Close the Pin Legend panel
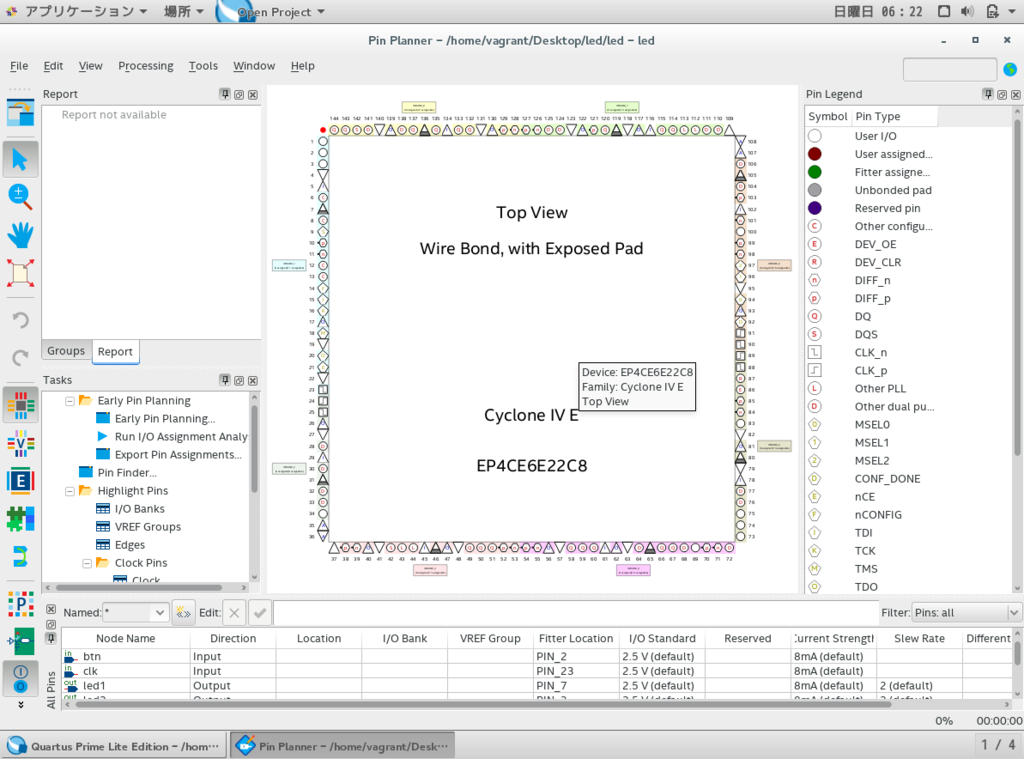This screenshot has height=759, width=1024. (1016, 95)
